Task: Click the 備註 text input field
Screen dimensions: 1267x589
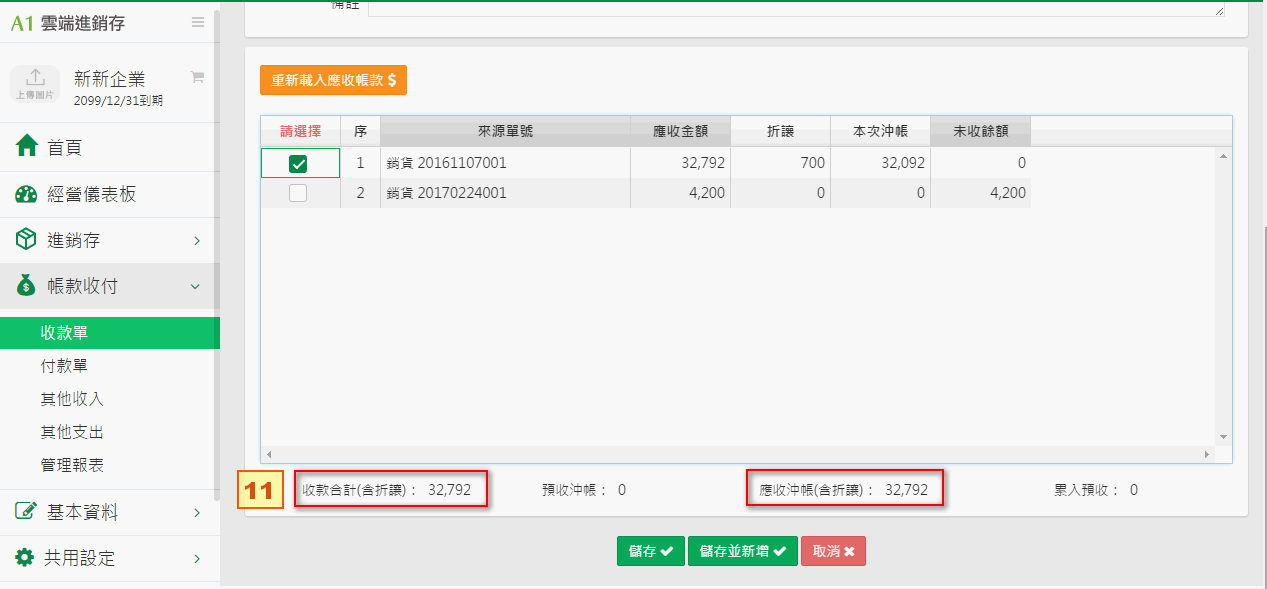Action: point(797,8)
